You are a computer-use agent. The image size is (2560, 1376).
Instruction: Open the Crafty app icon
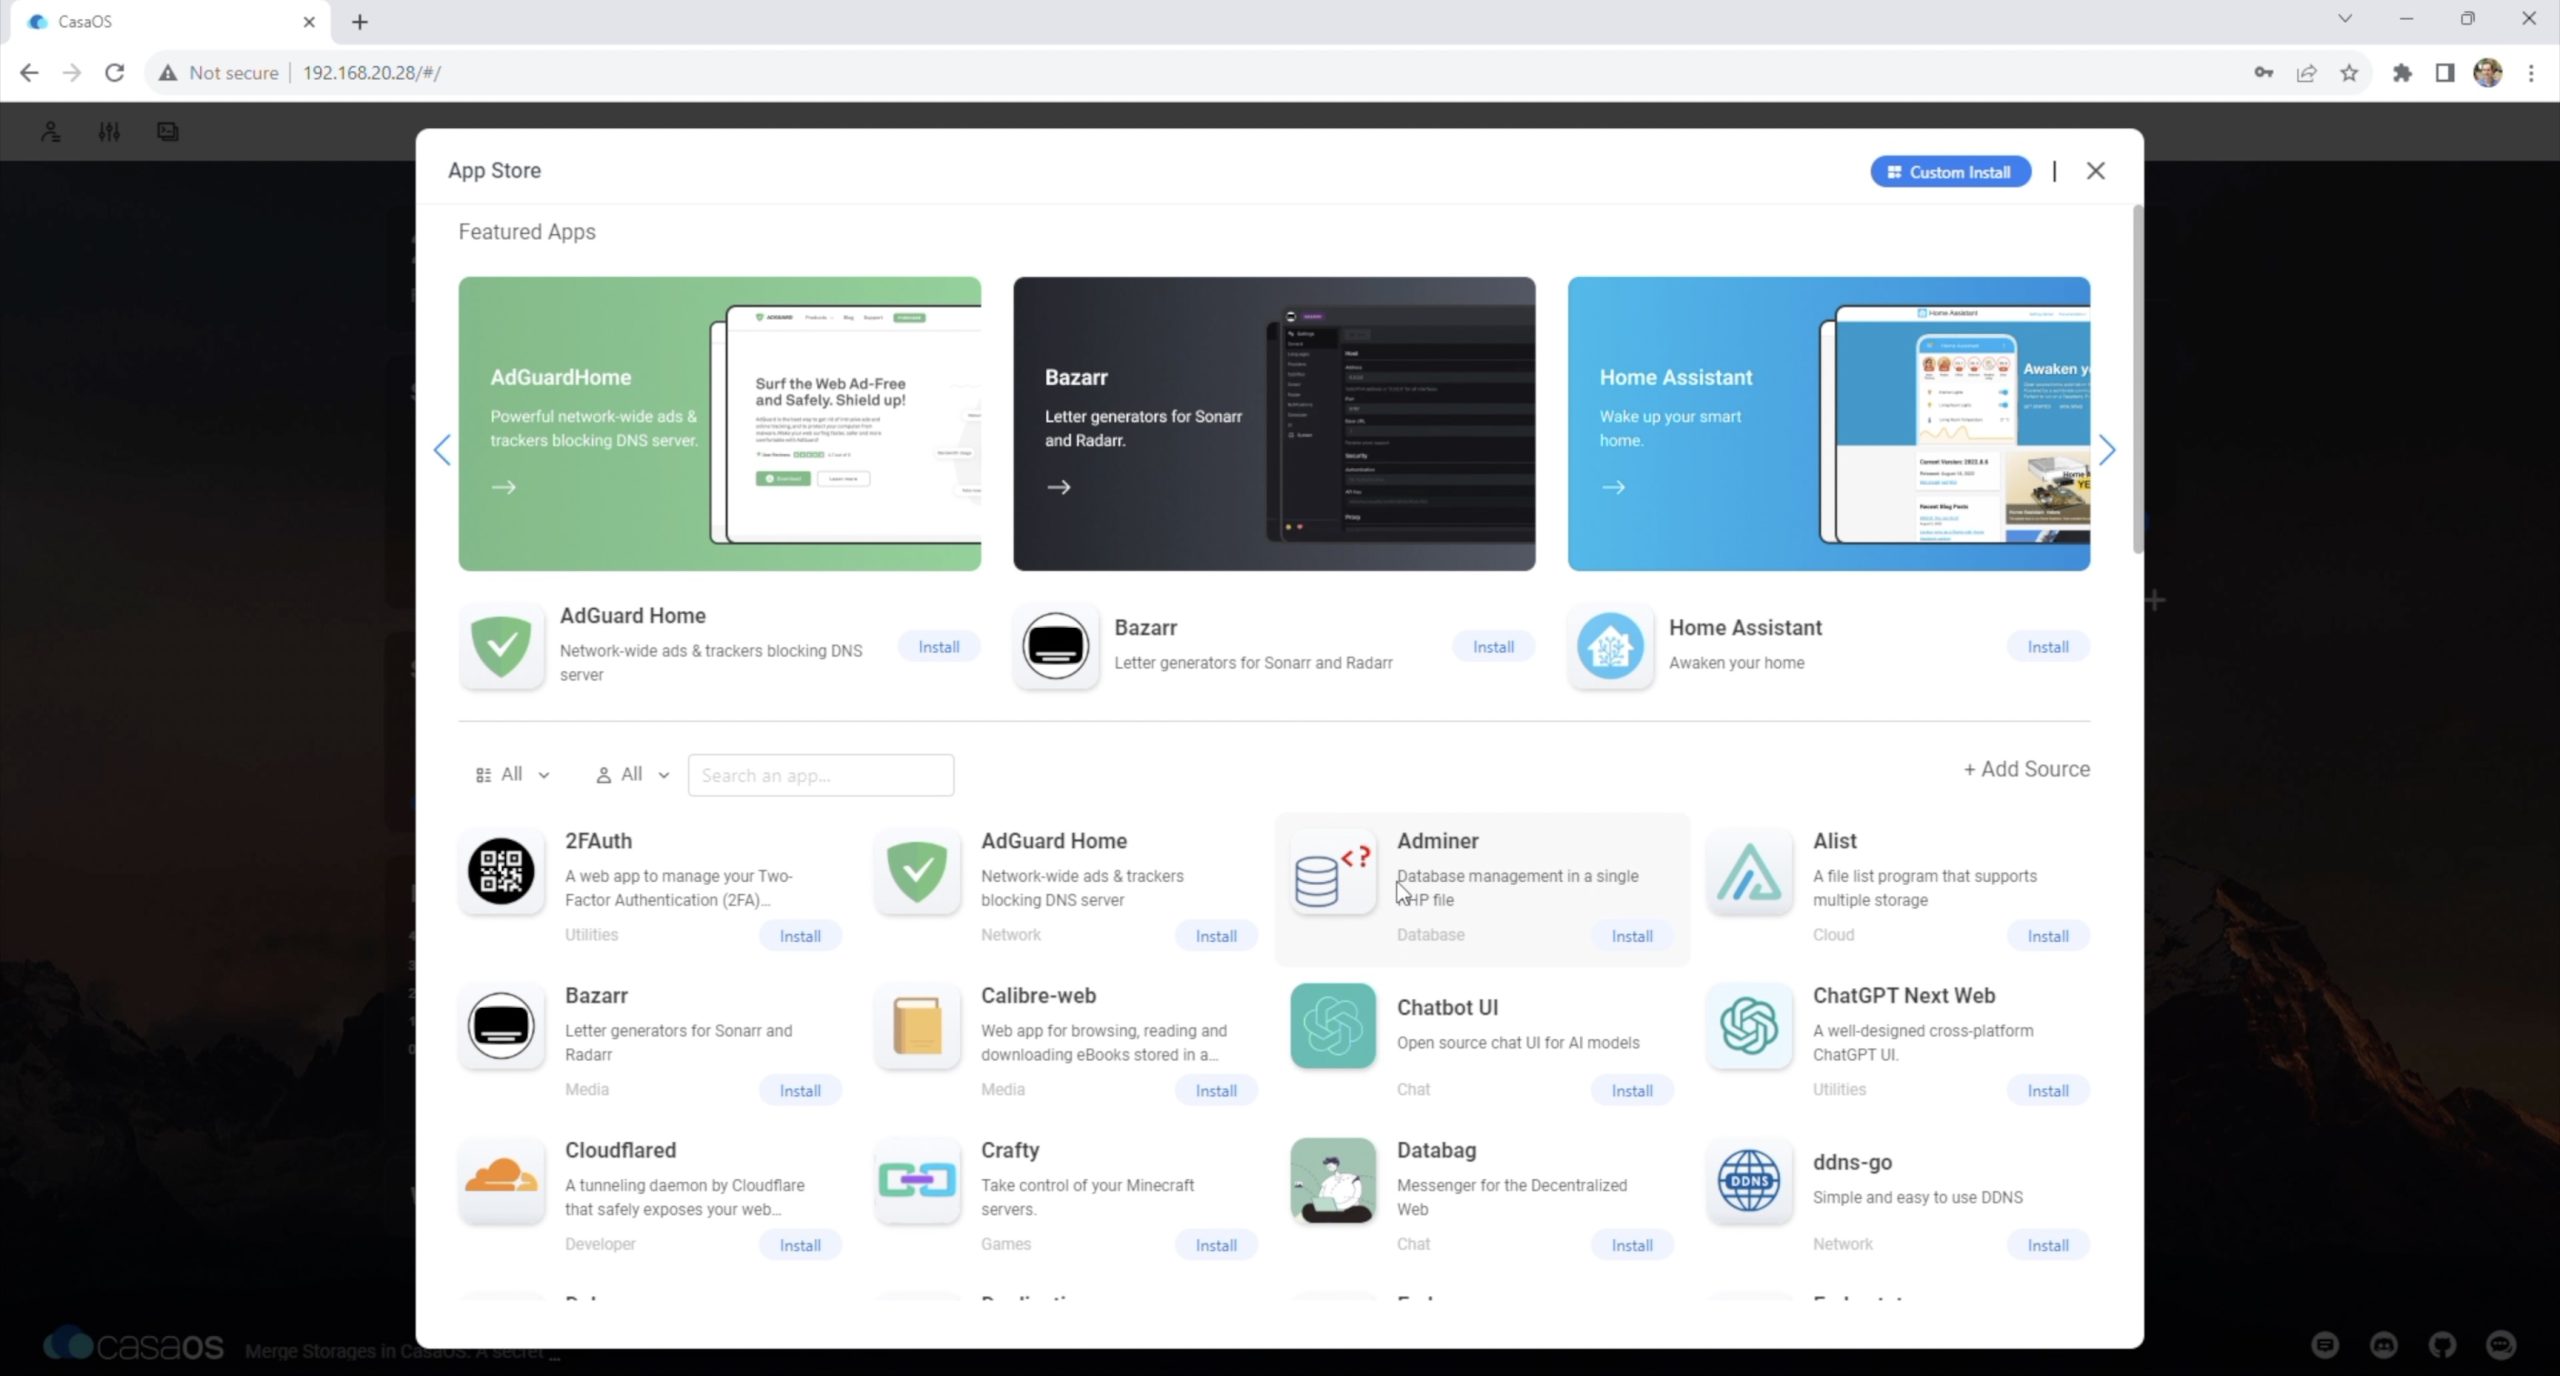pos(917,1180)
